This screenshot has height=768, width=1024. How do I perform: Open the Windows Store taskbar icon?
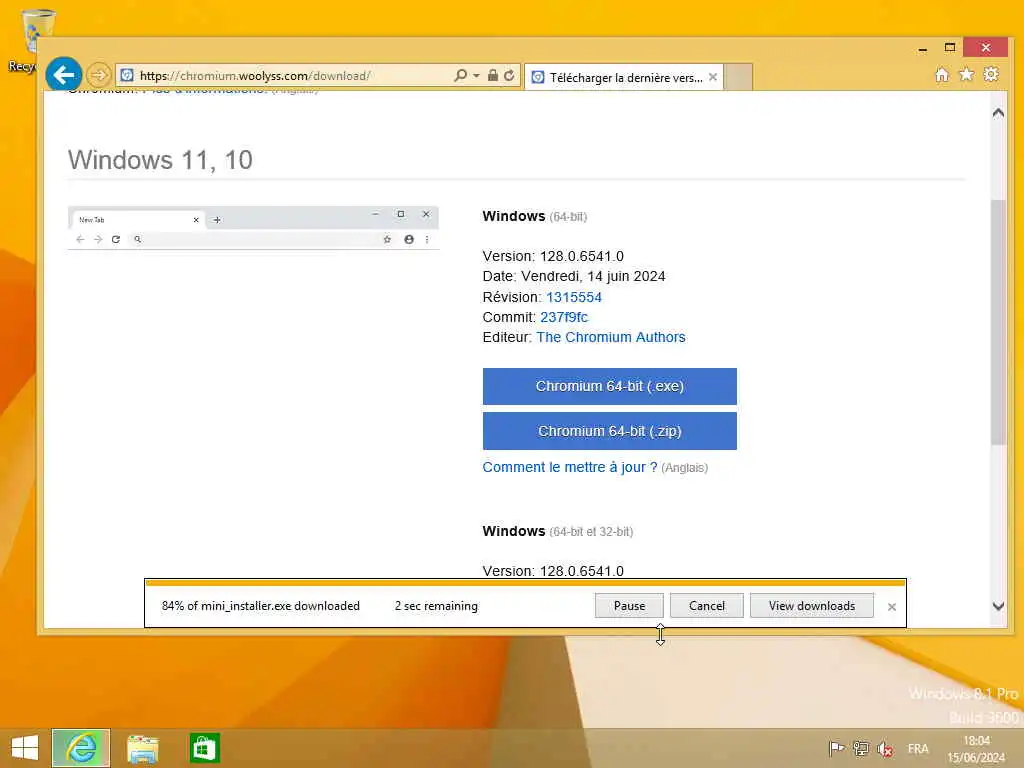204,748
